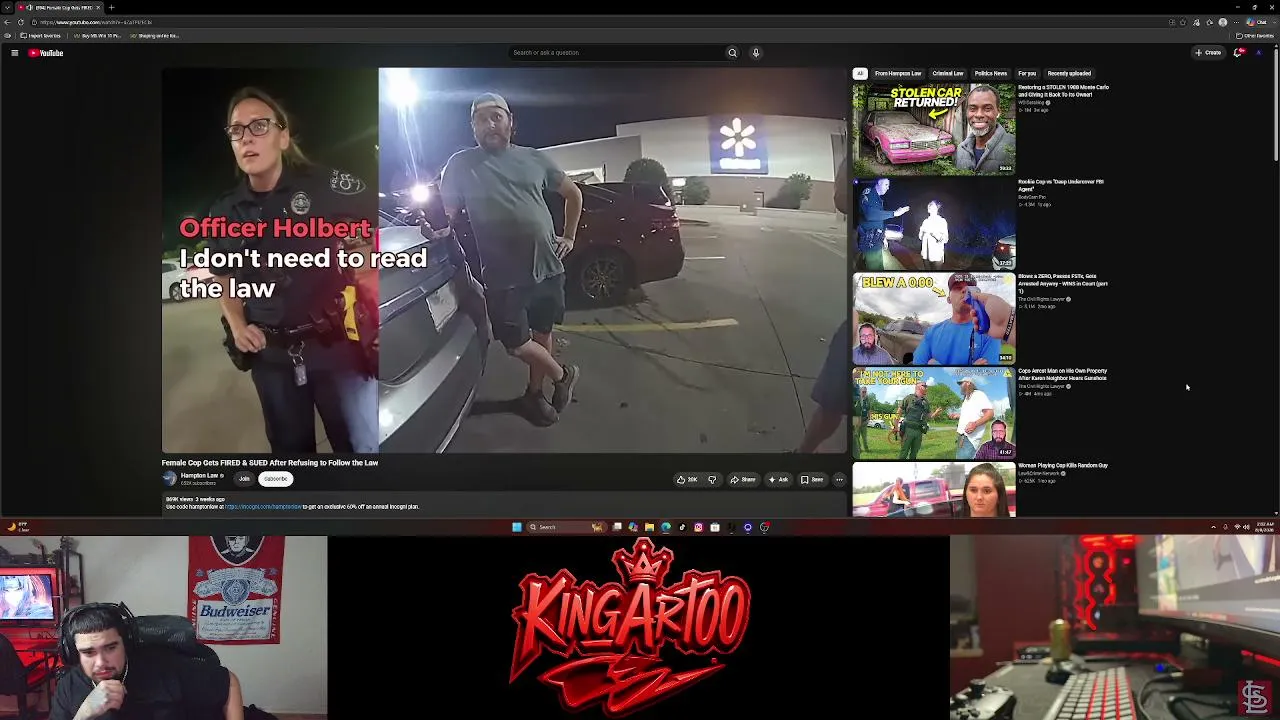Image resolution: width=1280 pixels, height=720 pixels.
Task: Click the taskbar clock and date
Action: point(1265,527)
